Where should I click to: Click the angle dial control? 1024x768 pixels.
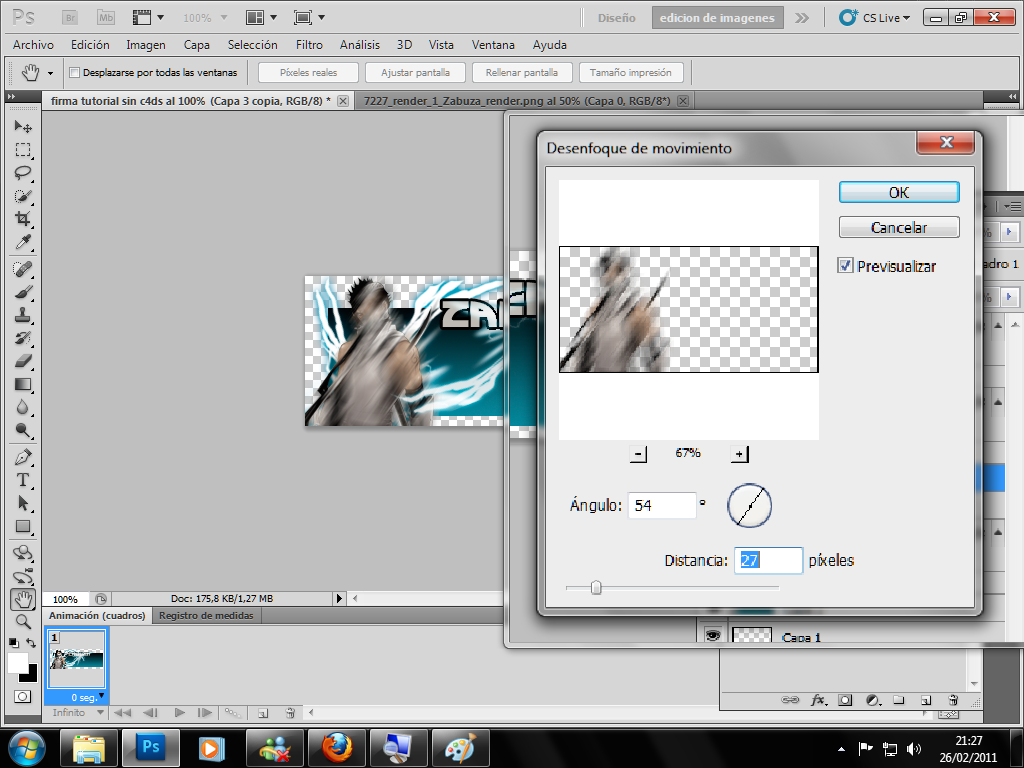(x=749, y=505)
